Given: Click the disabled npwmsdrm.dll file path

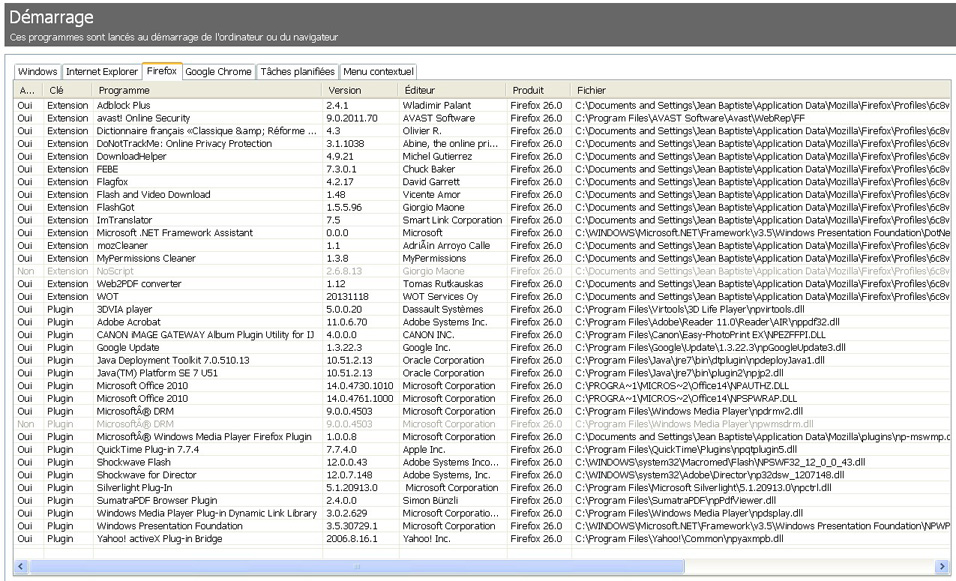Looking at the screenshot, I should 694,424.
